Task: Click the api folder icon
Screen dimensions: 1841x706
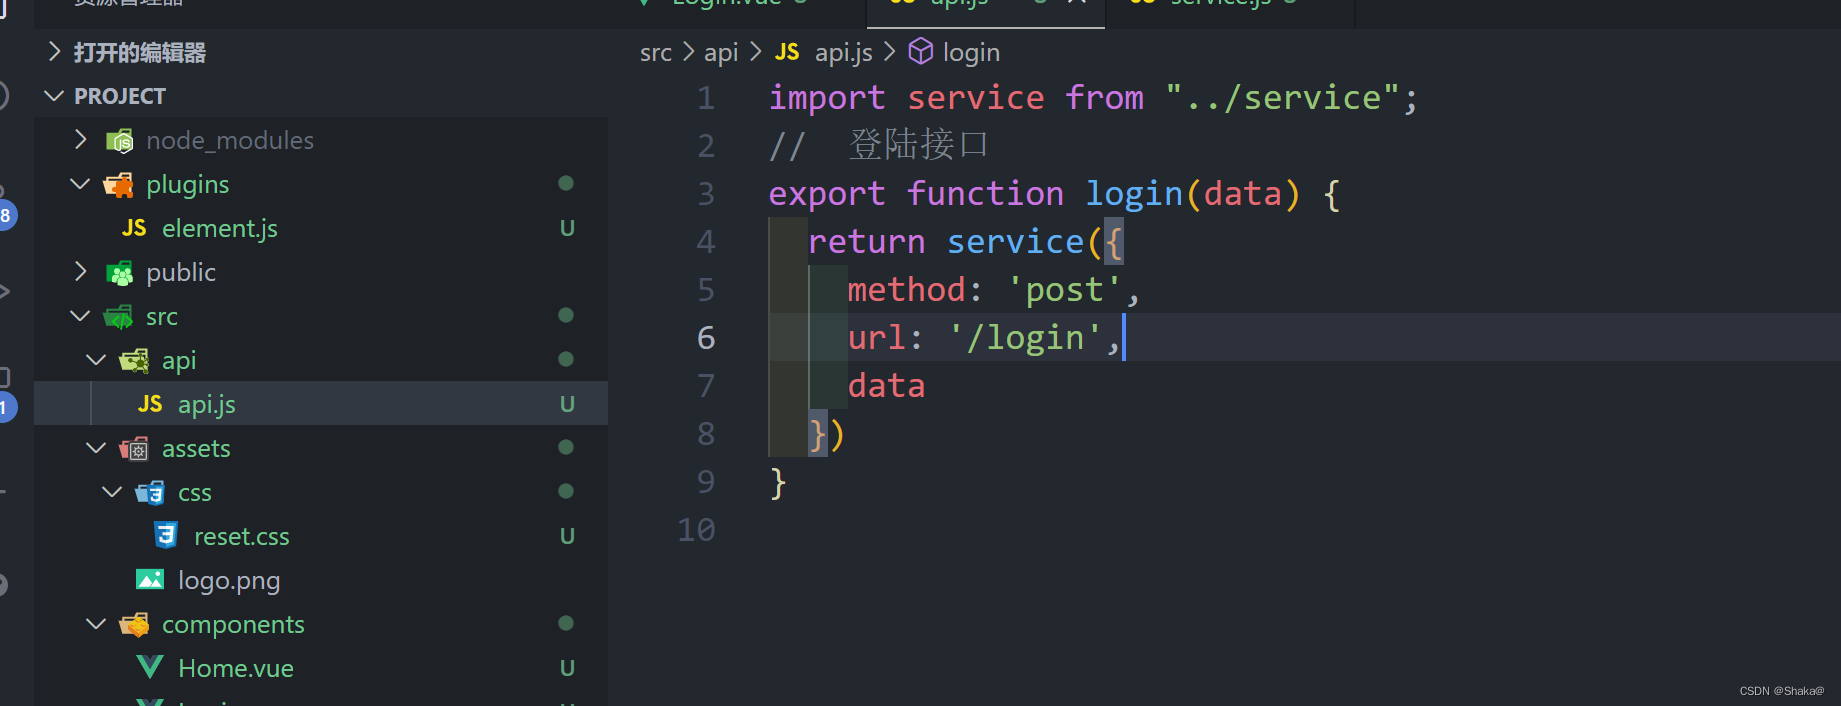Action: [x=134, y=361]
